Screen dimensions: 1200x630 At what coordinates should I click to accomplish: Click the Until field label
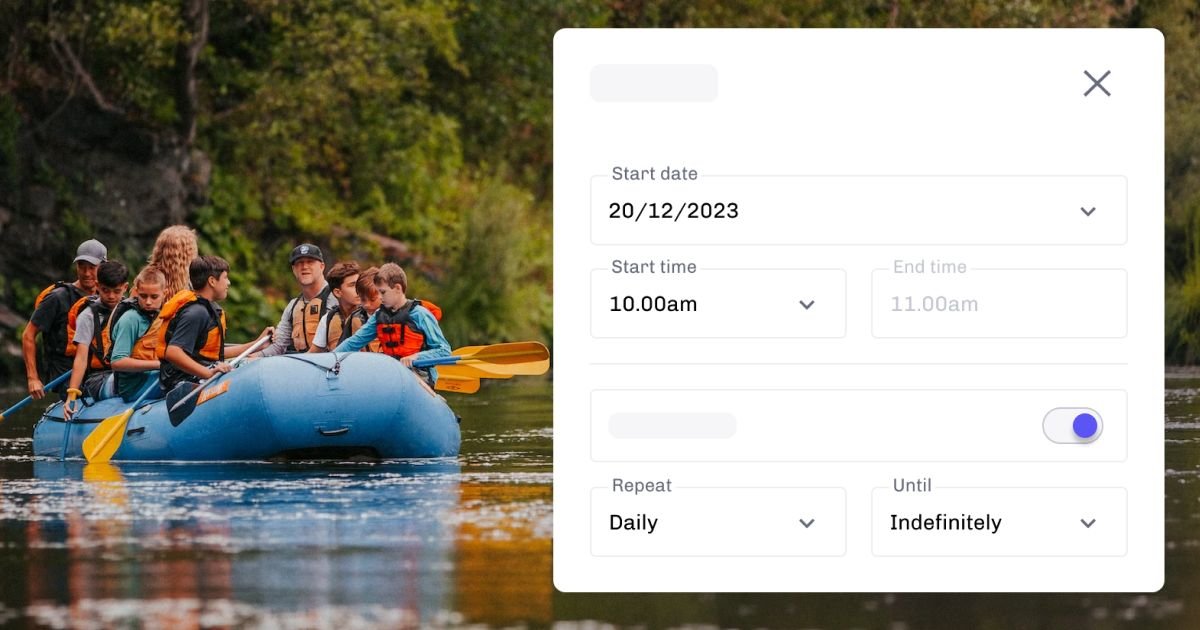912,486
